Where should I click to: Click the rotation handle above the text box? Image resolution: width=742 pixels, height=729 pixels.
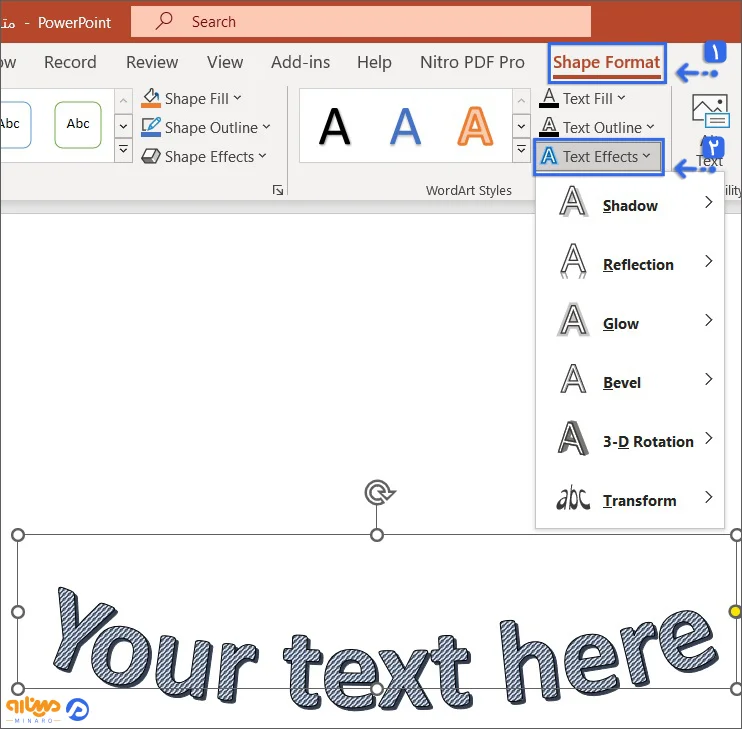(x=379, y=492)
